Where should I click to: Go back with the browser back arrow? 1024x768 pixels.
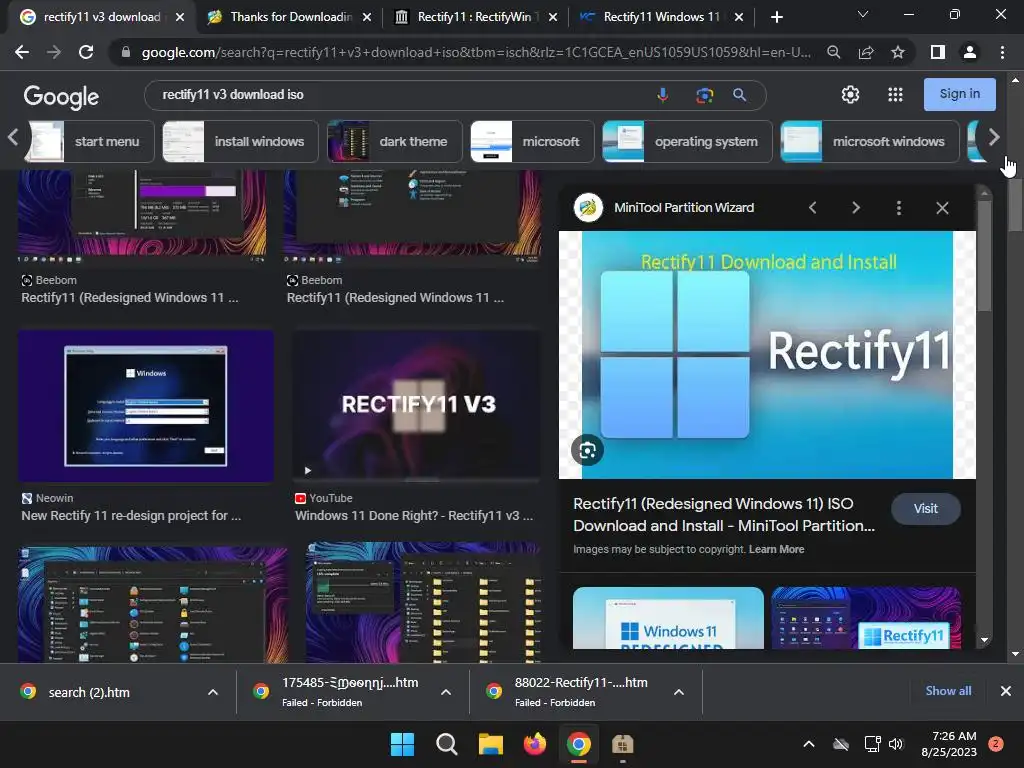click(22, 52)
